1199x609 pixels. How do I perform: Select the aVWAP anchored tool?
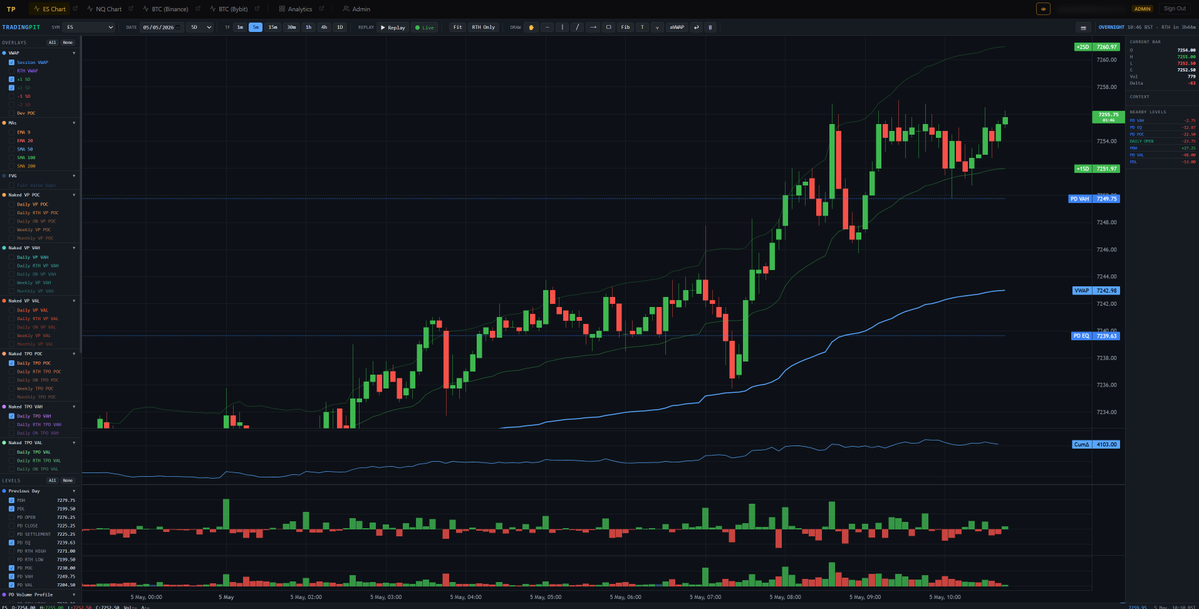[677, 27]
